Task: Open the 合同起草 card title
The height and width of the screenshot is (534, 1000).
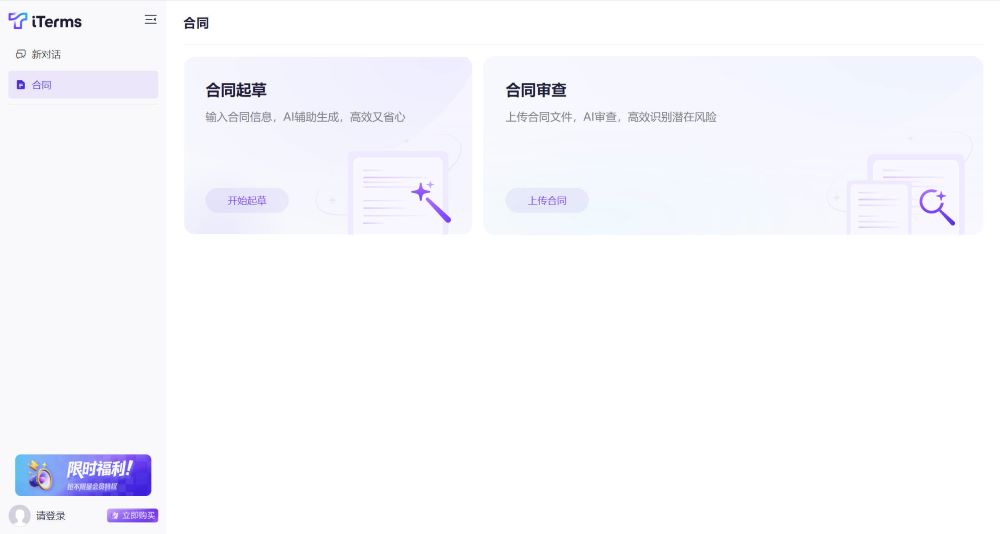Action: [x=236, y=90]
